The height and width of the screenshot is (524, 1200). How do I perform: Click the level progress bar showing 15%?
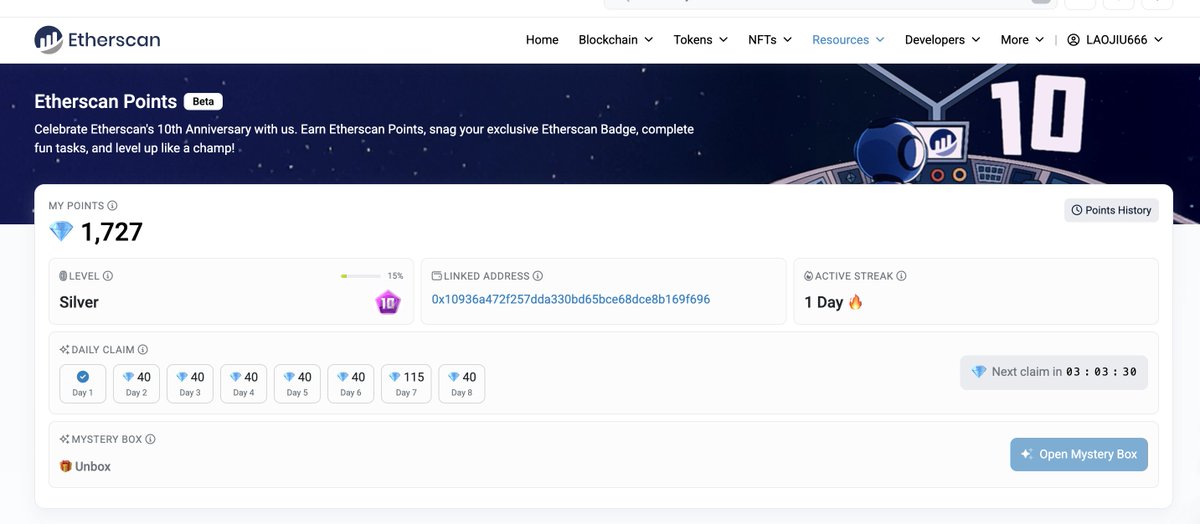pos(360,276)
